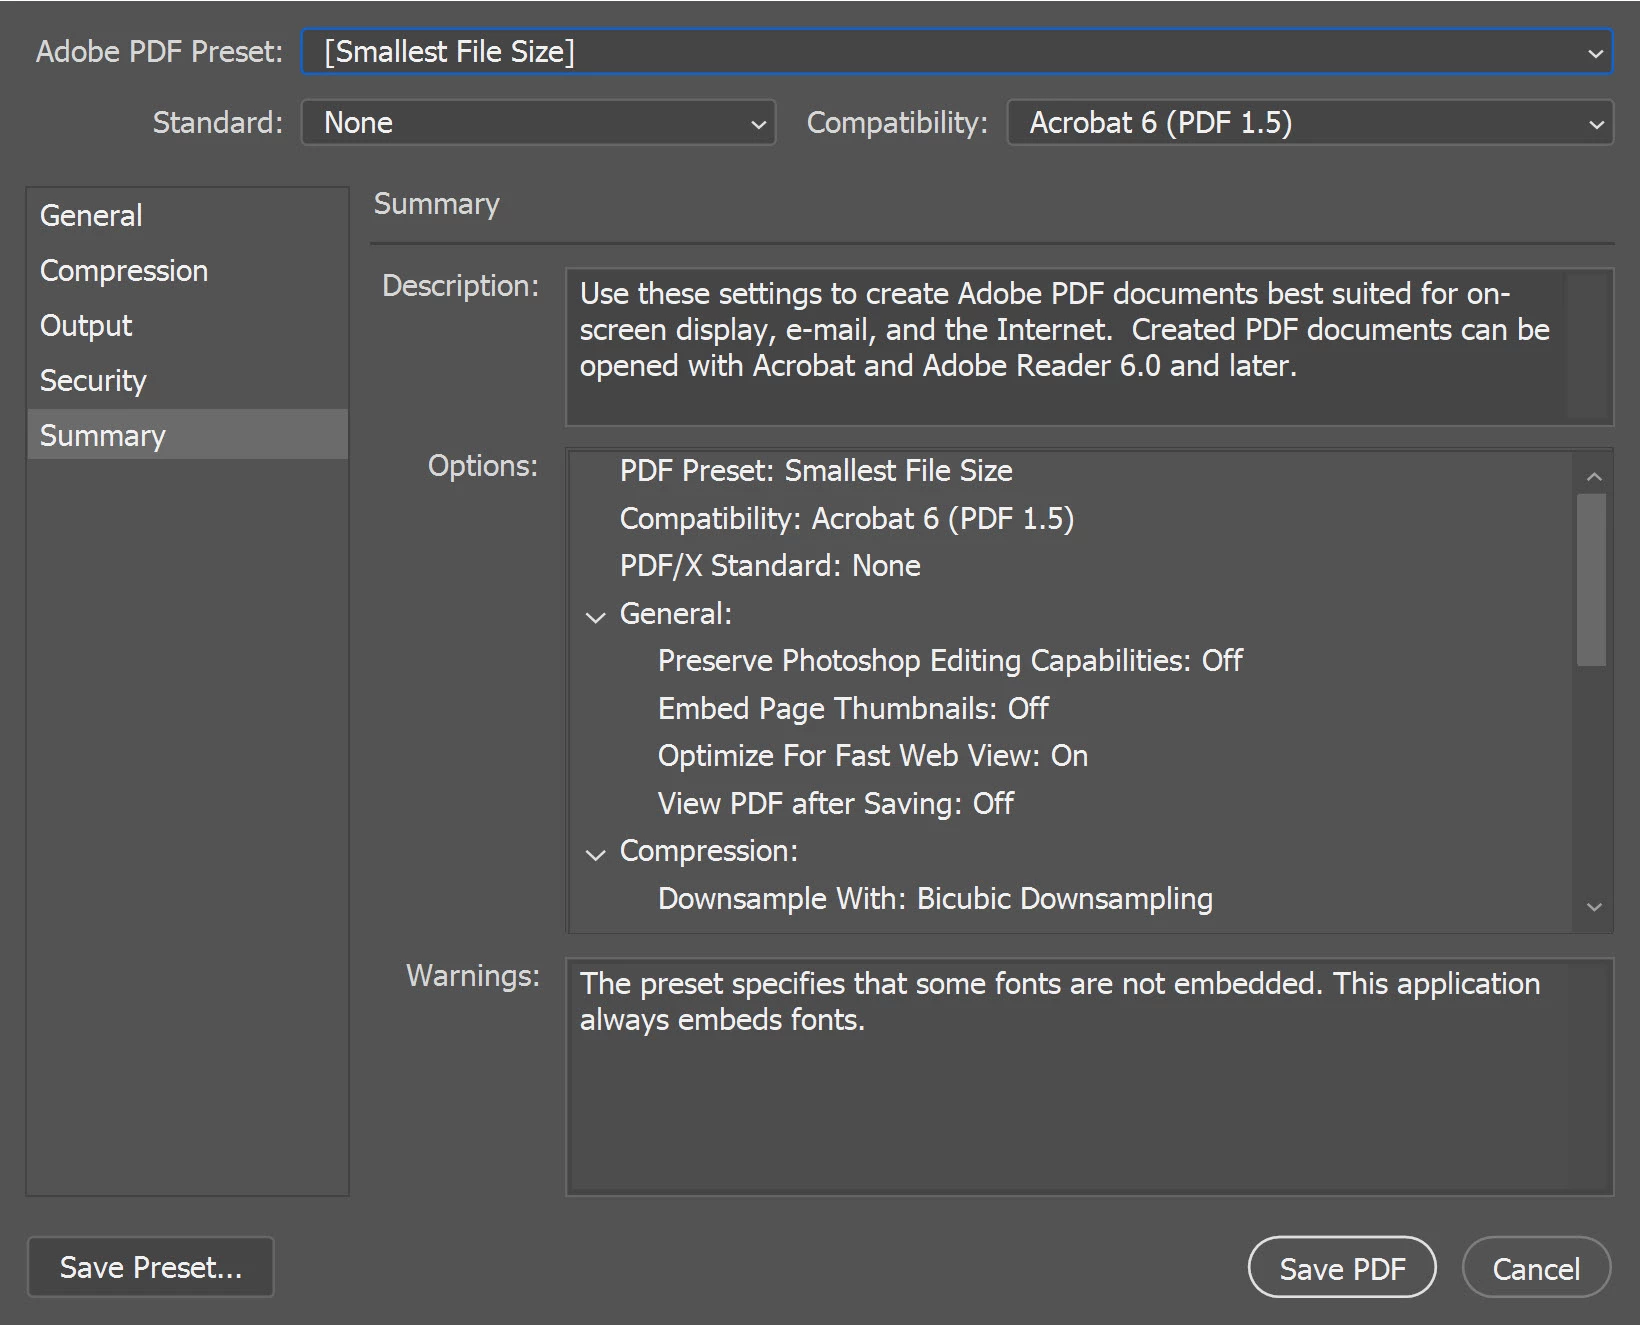Select 'Optimize For Fast Web View: On' row
Screen dimensions: 1640x1325
click(x=873, y=755)
